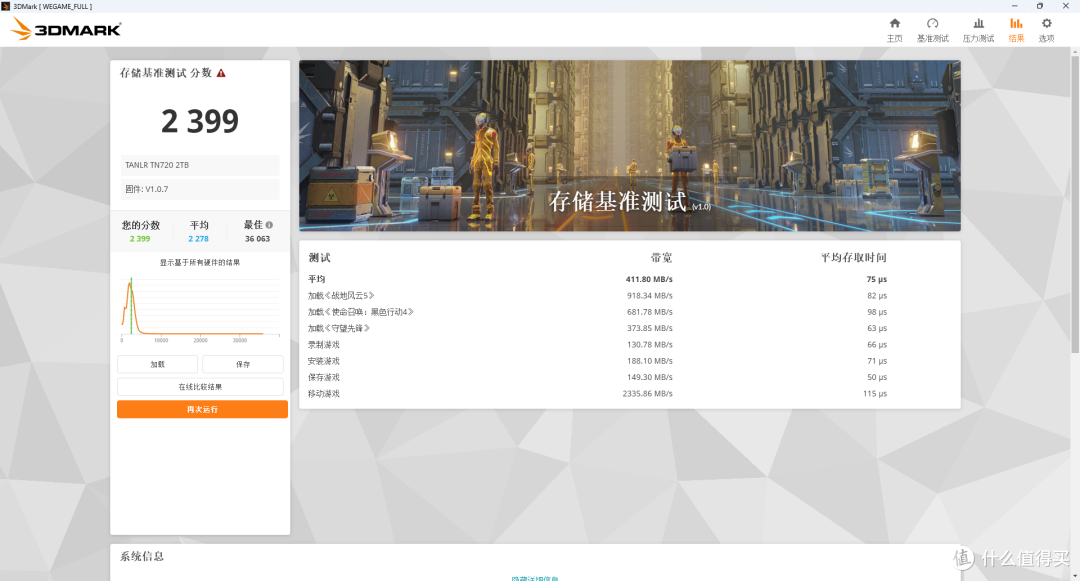The width and height of the screenshot is (1080, 581).
Task: Select the 加载《战地风云5》 row
Action: point(630,295)
